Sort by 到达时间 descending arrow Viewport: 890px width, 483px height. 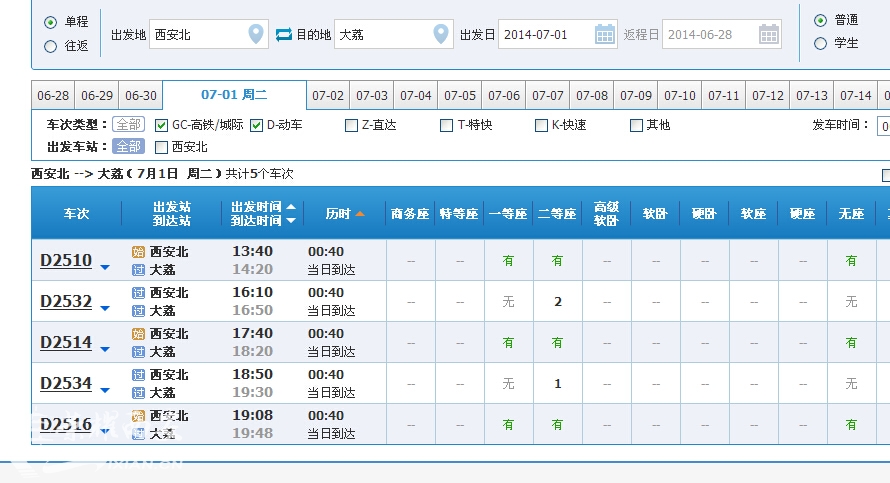click(x=291, y=221)
